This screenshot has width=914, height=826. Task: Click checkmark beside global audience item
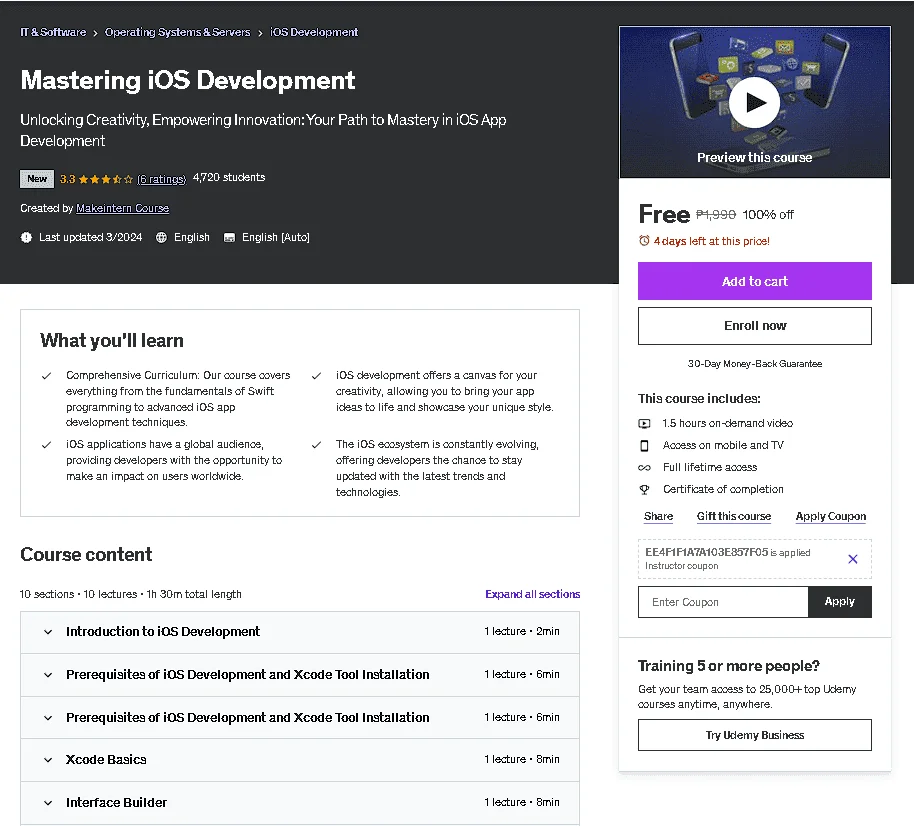pos(47,445)
